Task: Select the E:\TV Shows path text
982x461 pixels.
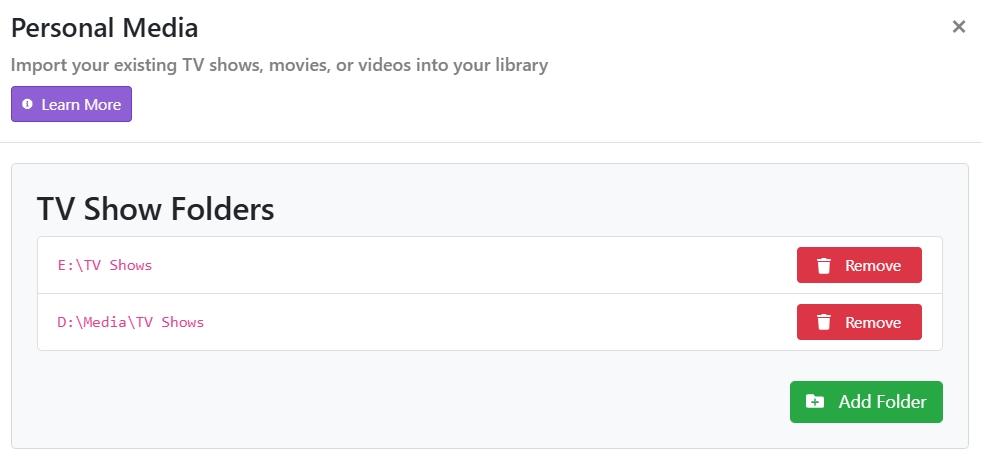Action: pyautogui.click(x=105, y=266)
